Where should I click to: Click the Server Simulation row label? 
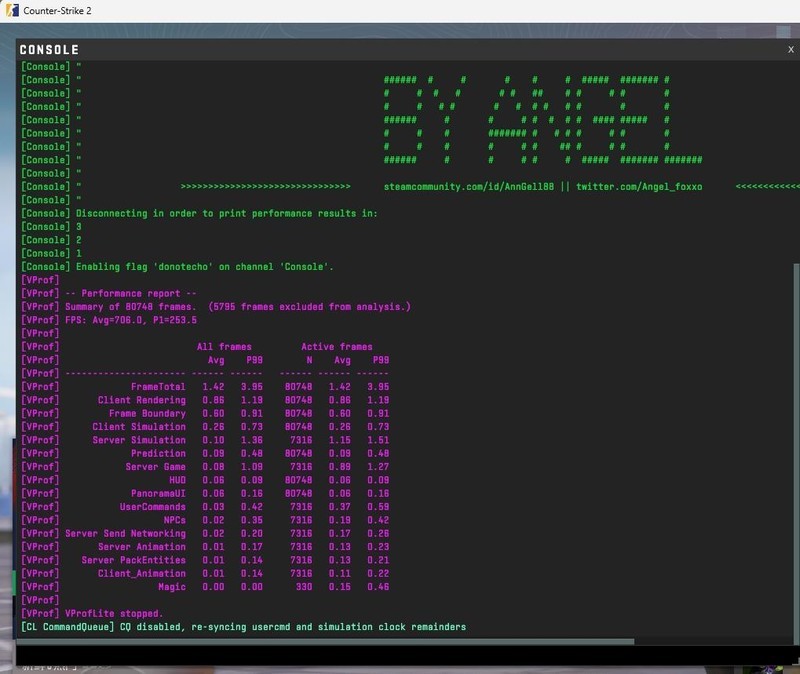(x=139, y=440)
